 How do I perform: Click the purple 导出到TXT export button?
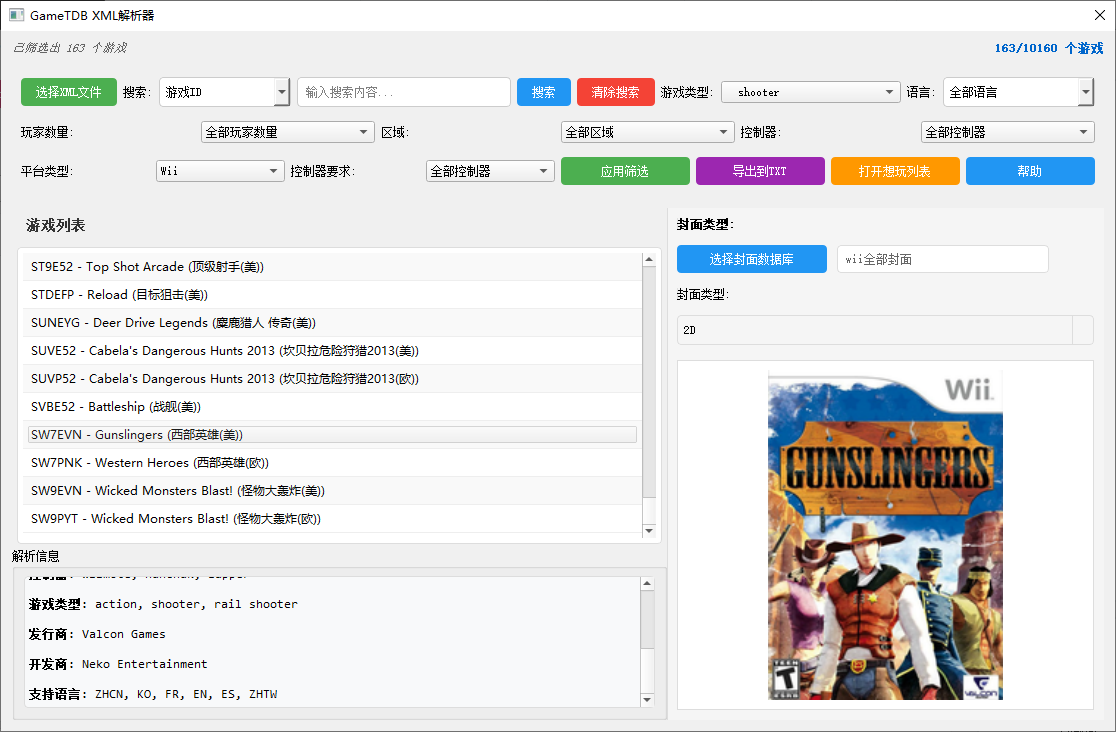click(x=760, y=171)
